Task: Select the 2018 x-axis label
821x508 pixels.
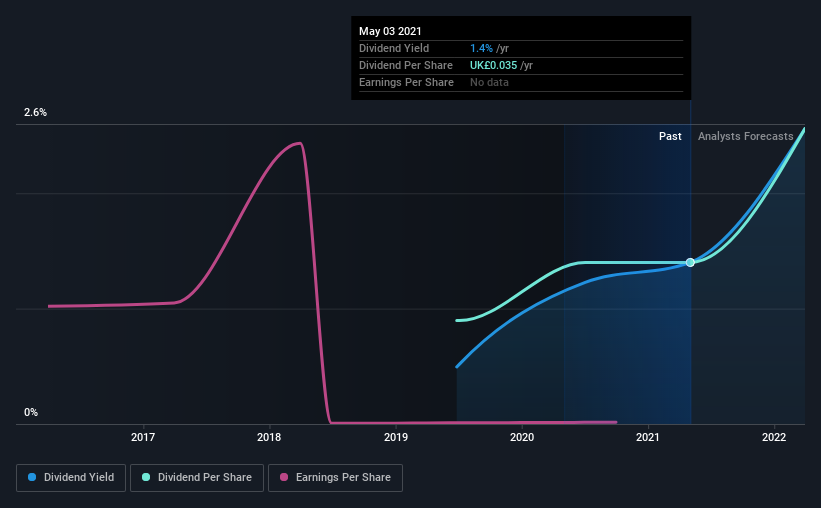Action: tap(269, 437)
